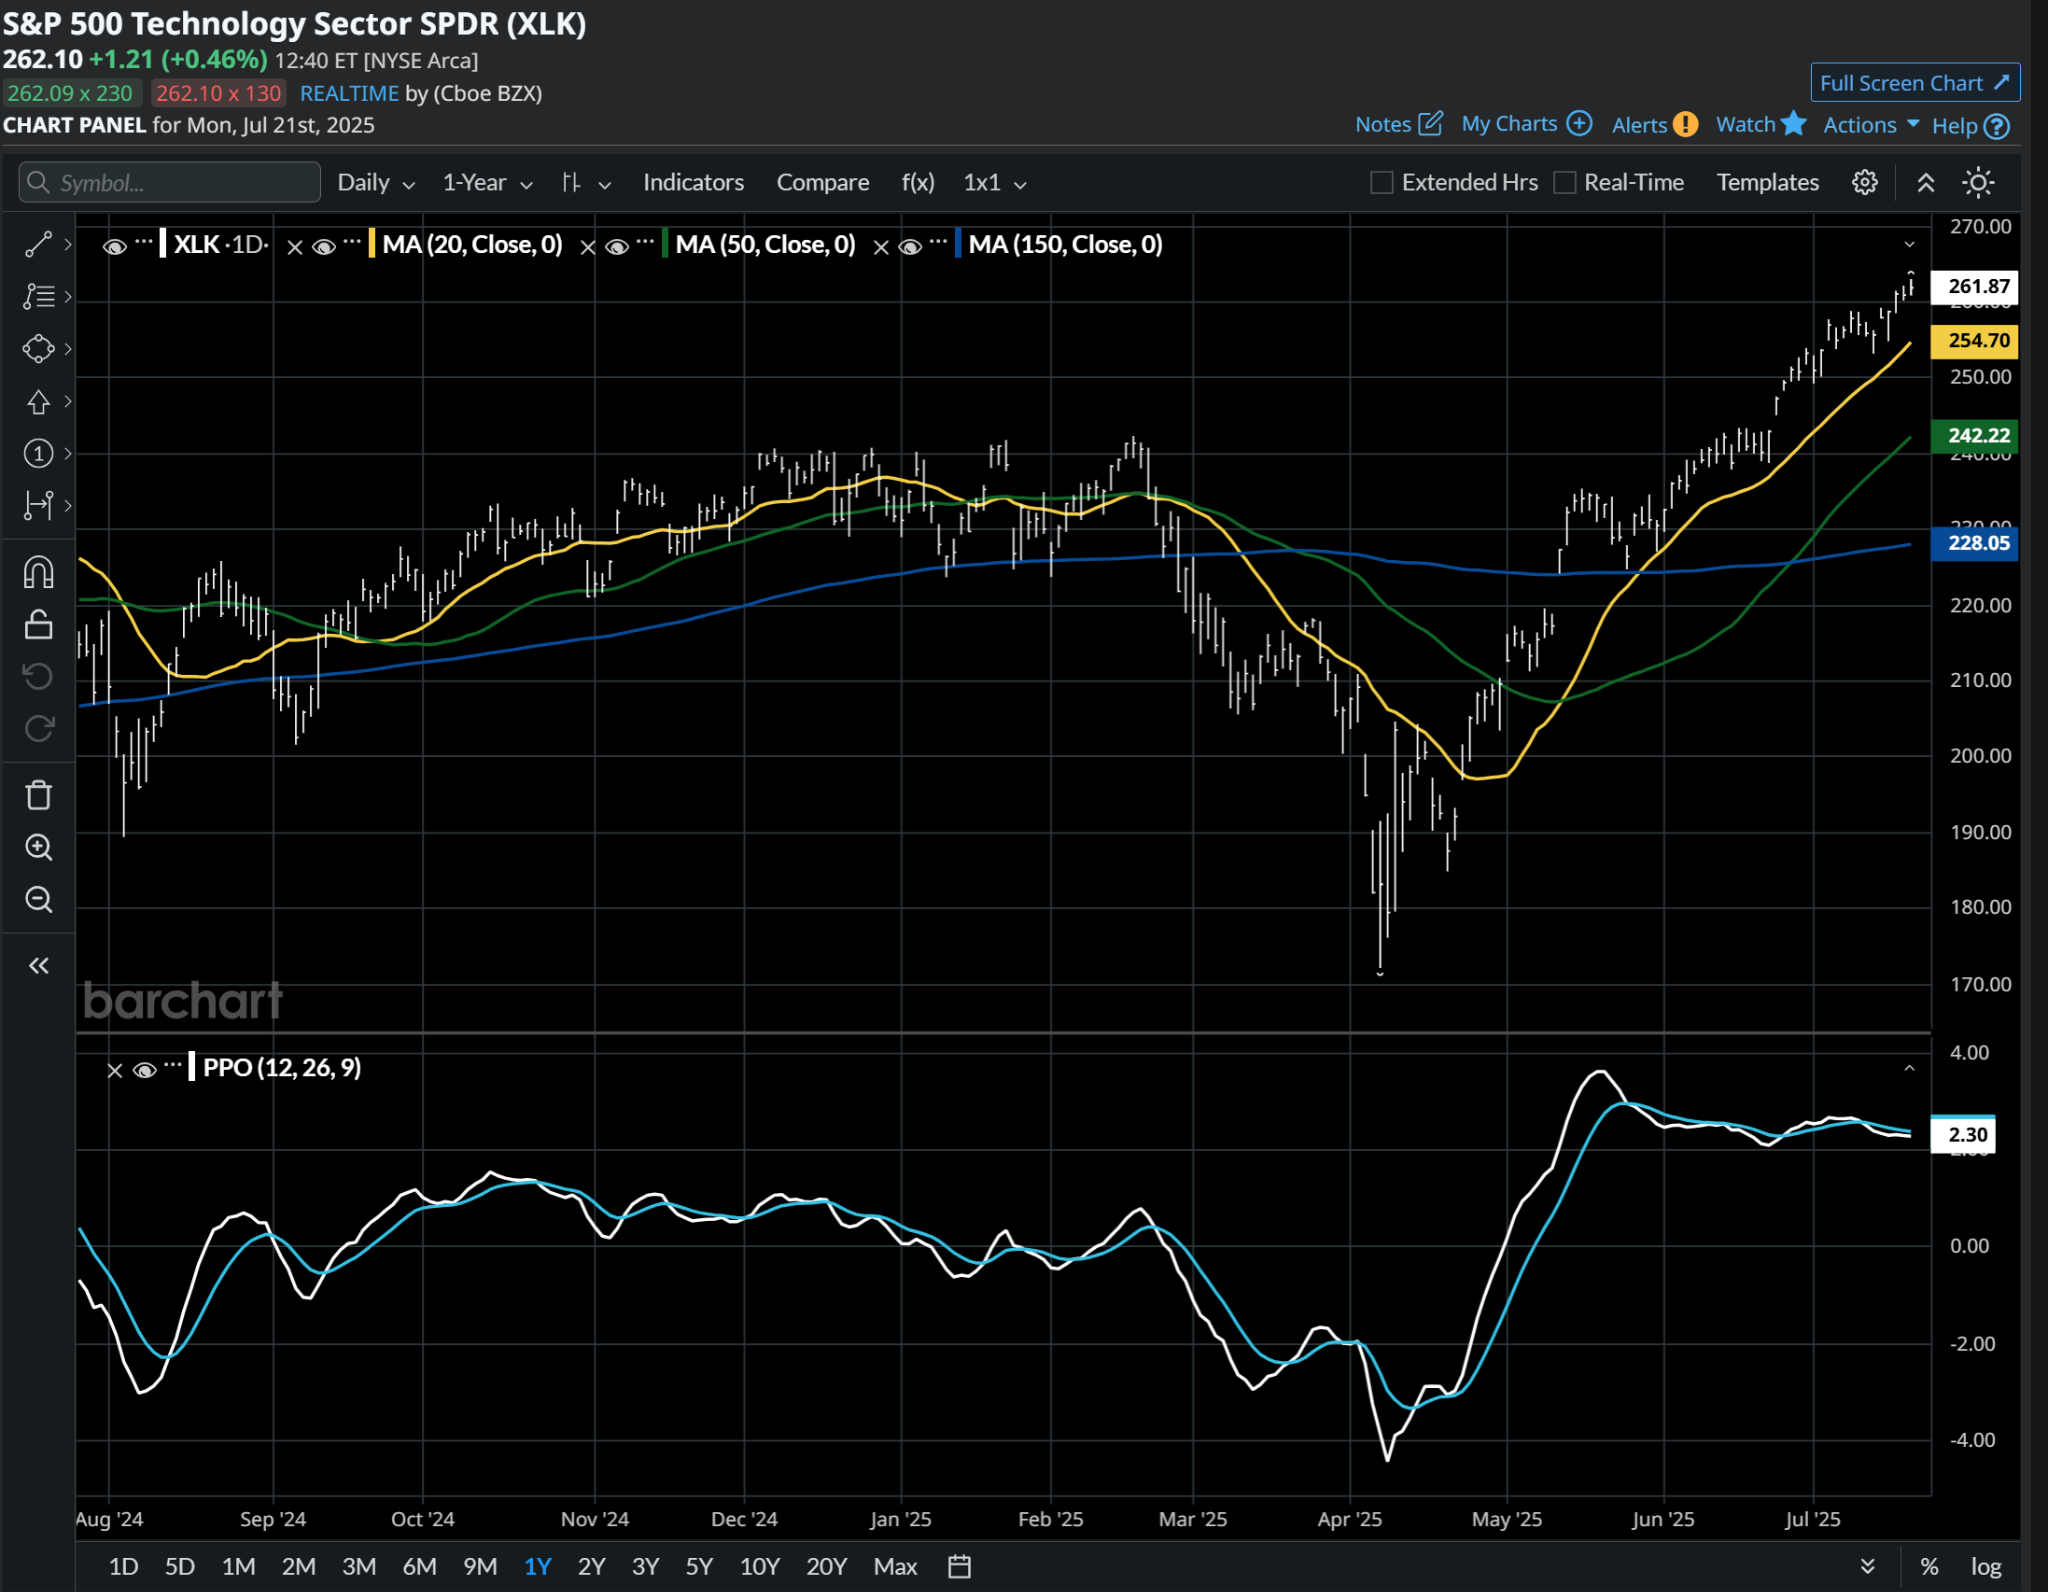Hide the MA (50, Close, 0) line
The image size is (2048, 1592).
tap(616, 246)
